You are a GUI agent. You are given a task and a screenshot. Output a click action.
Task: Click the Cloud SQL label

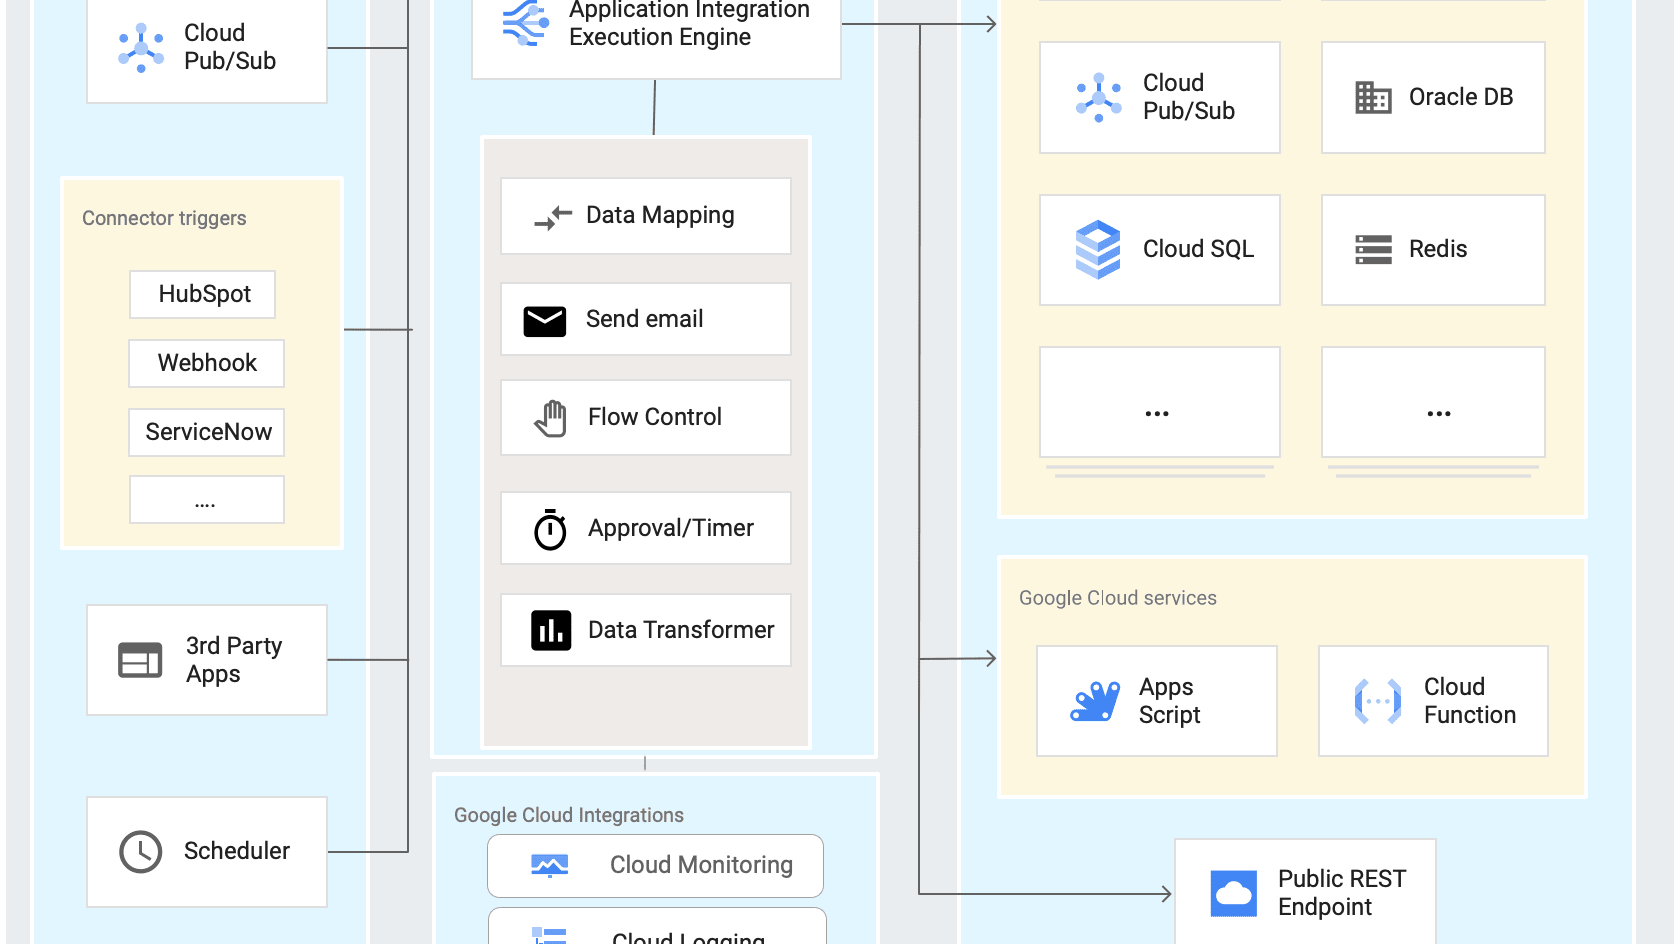[1198, 249]
